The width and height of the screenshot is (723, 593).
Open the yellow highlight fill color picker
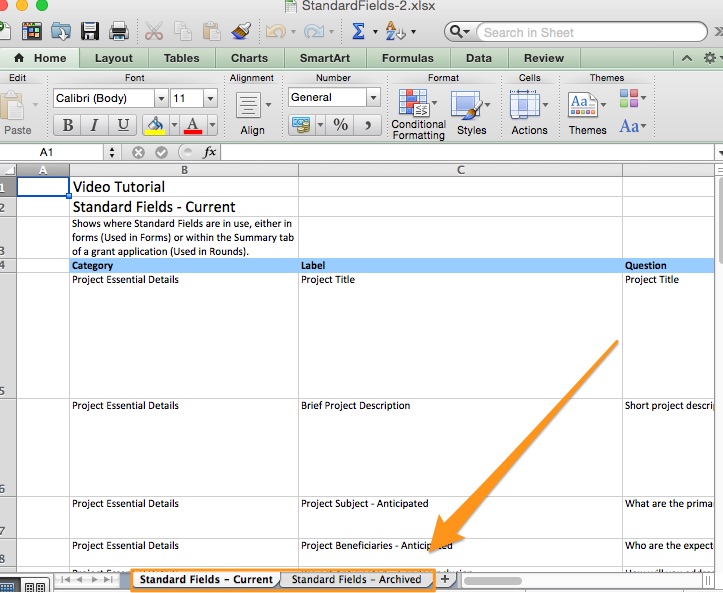tap(155, 125)
